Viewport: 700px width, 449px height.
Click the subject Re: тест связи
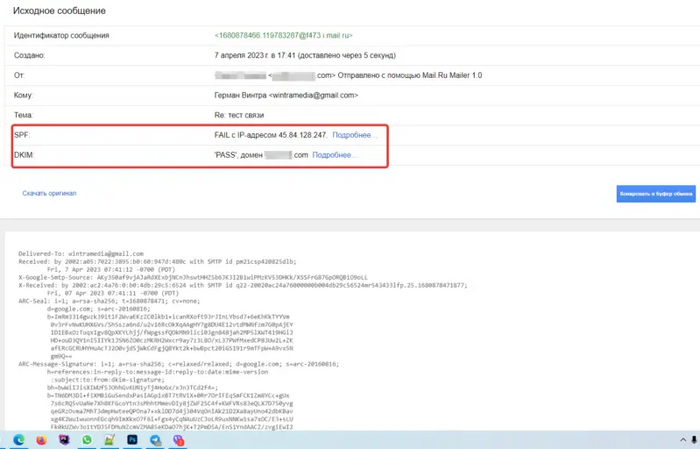point(239,115)
